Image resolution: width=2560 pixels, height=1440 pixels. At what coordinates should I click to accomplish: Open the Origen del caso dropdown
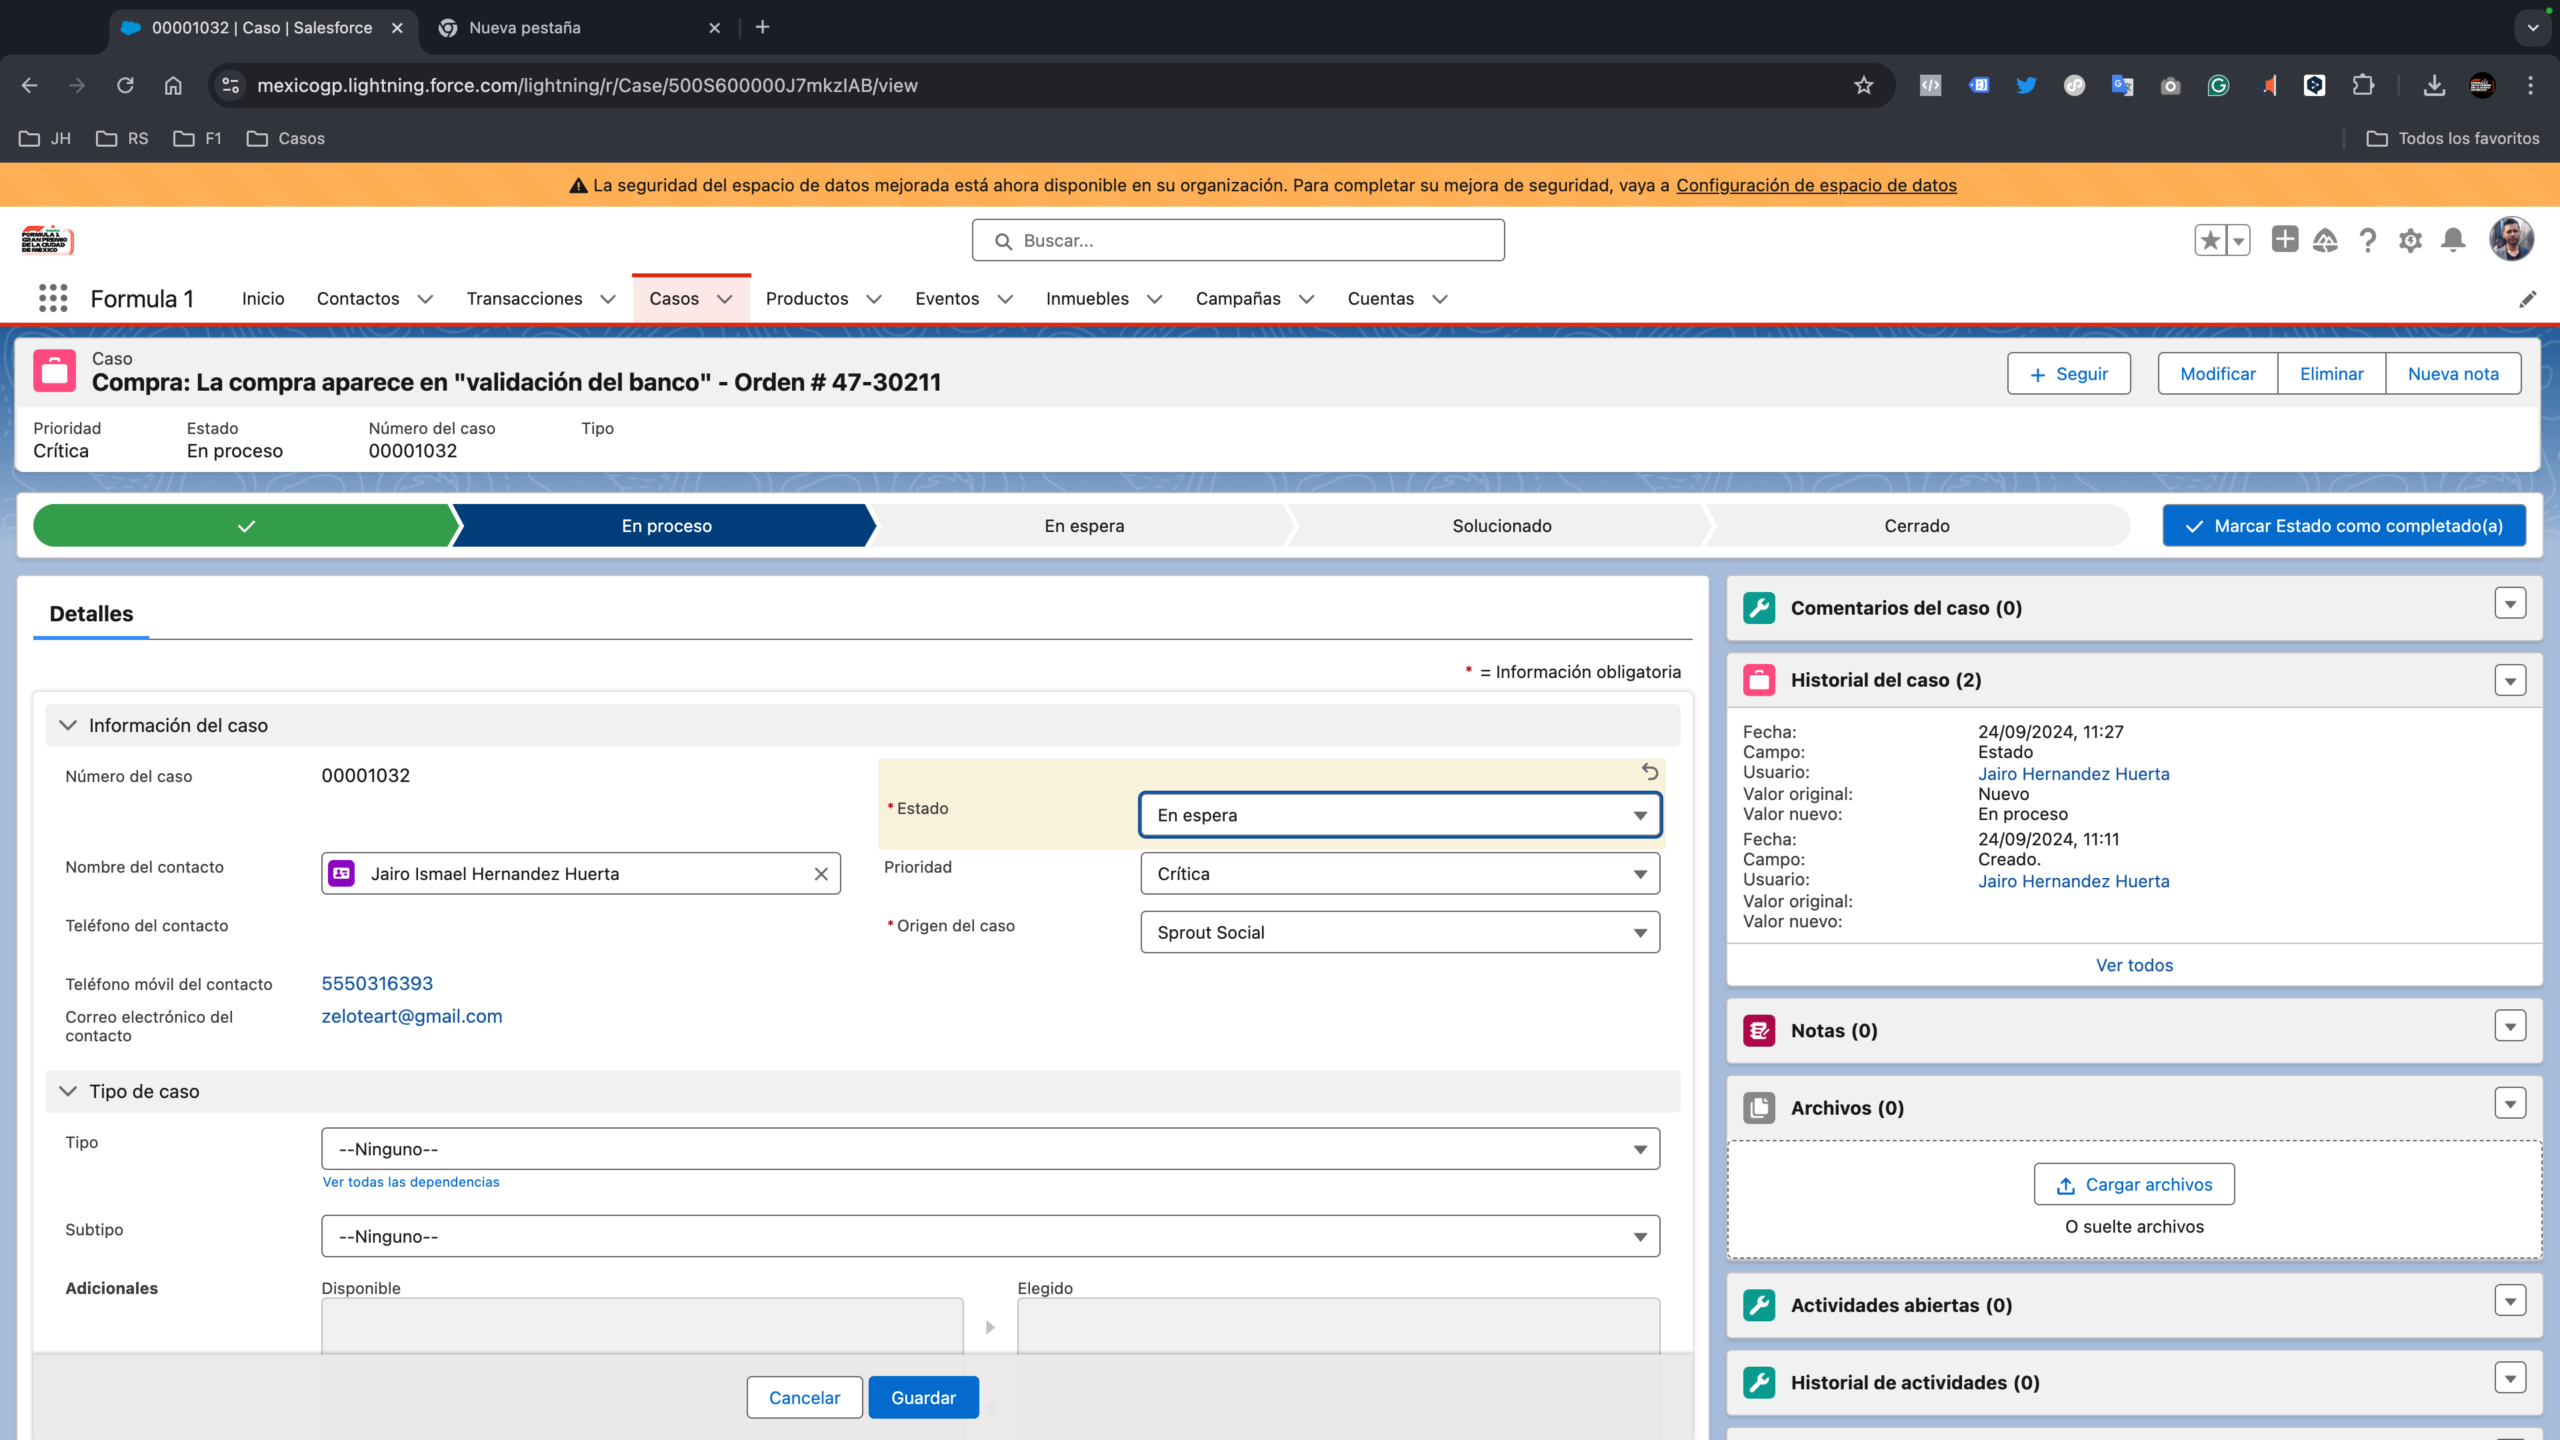click(1400, 932)
